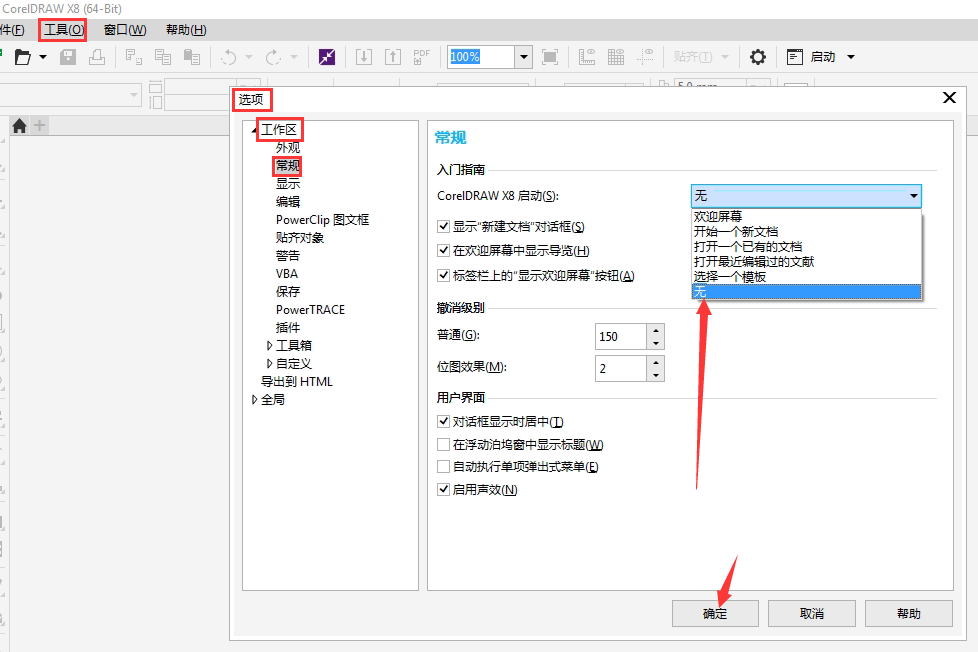Click the purple search content icon
This screenshot has width=978, height=652.
(327, 57)
